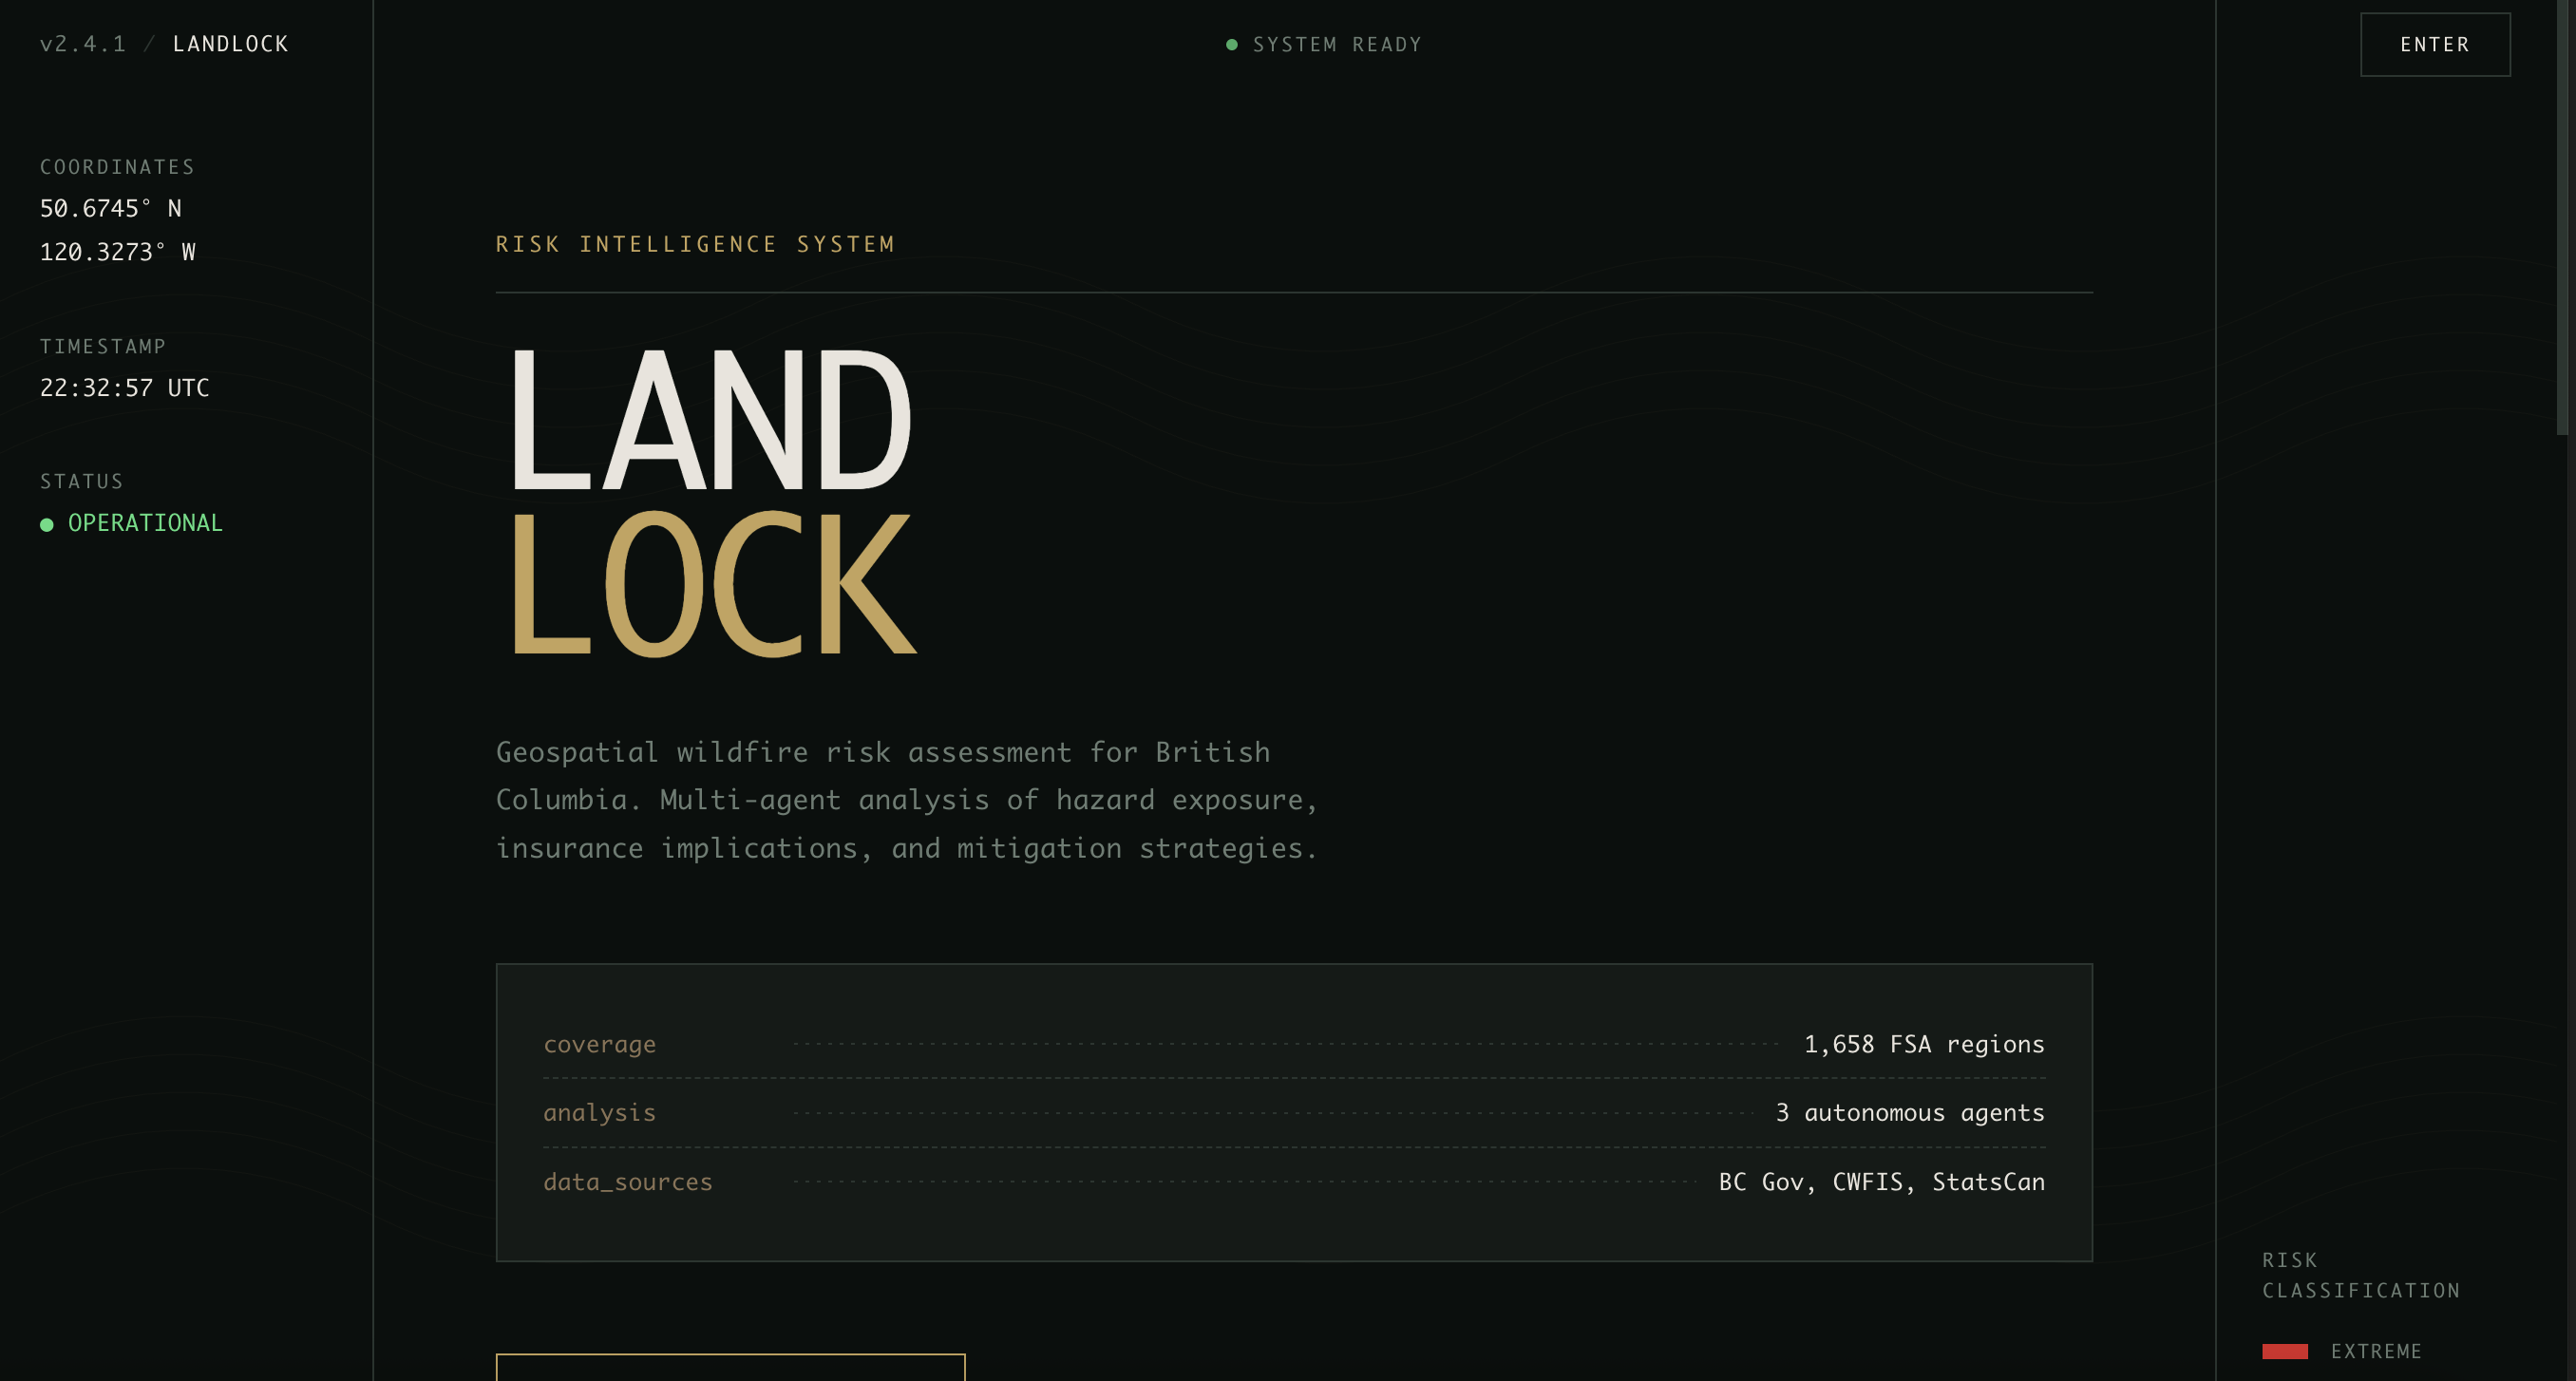Image resolution: width=2576 pixels, height=1381 pixels.
Task: Select the coverage row in stats panel
Action: click(1293, 1044)
